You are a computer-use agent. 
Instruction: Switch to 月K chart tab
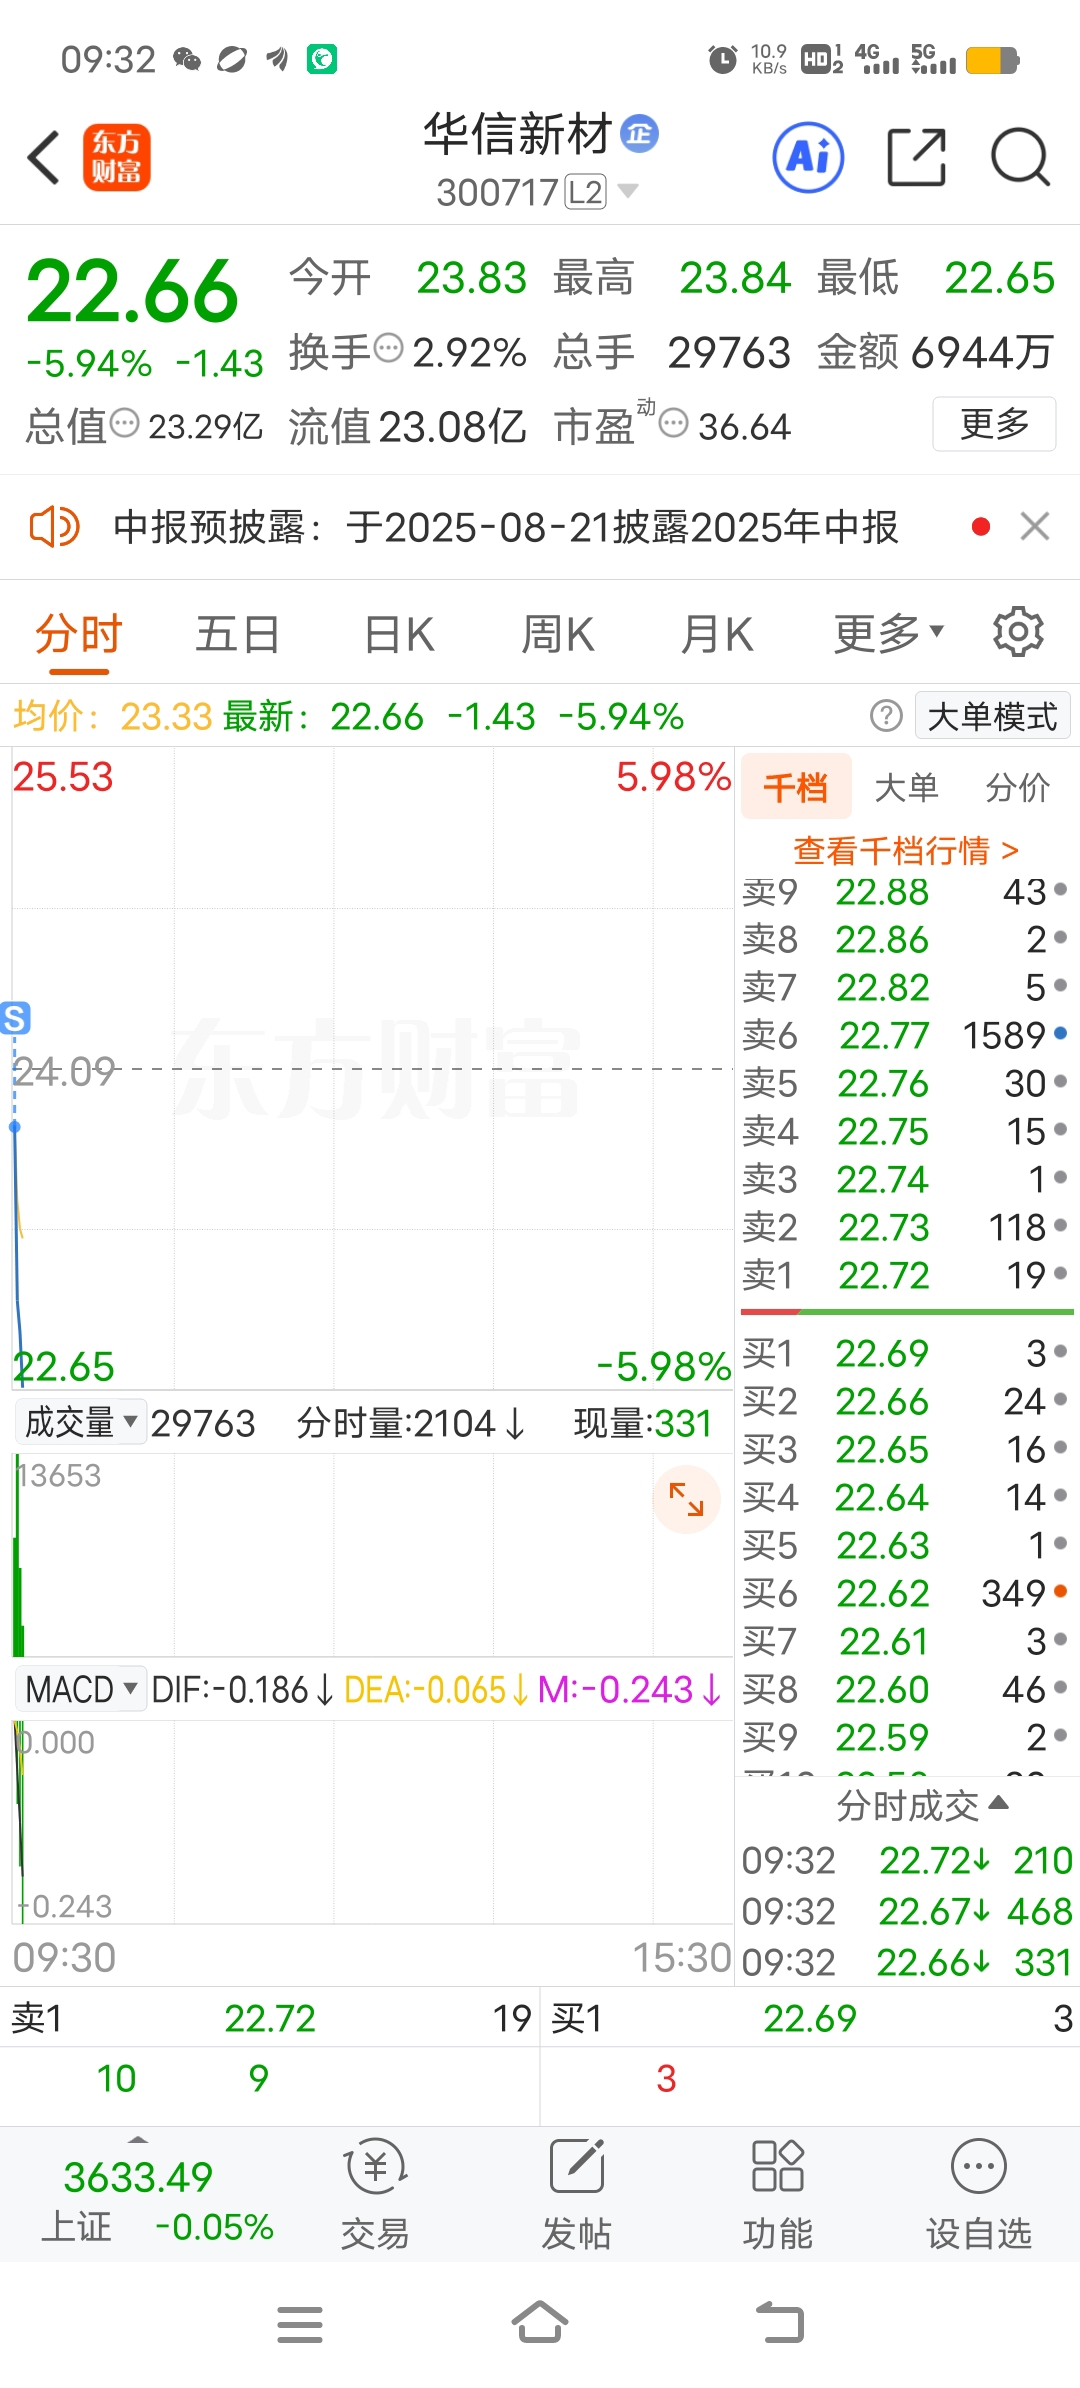coord(716,634)
